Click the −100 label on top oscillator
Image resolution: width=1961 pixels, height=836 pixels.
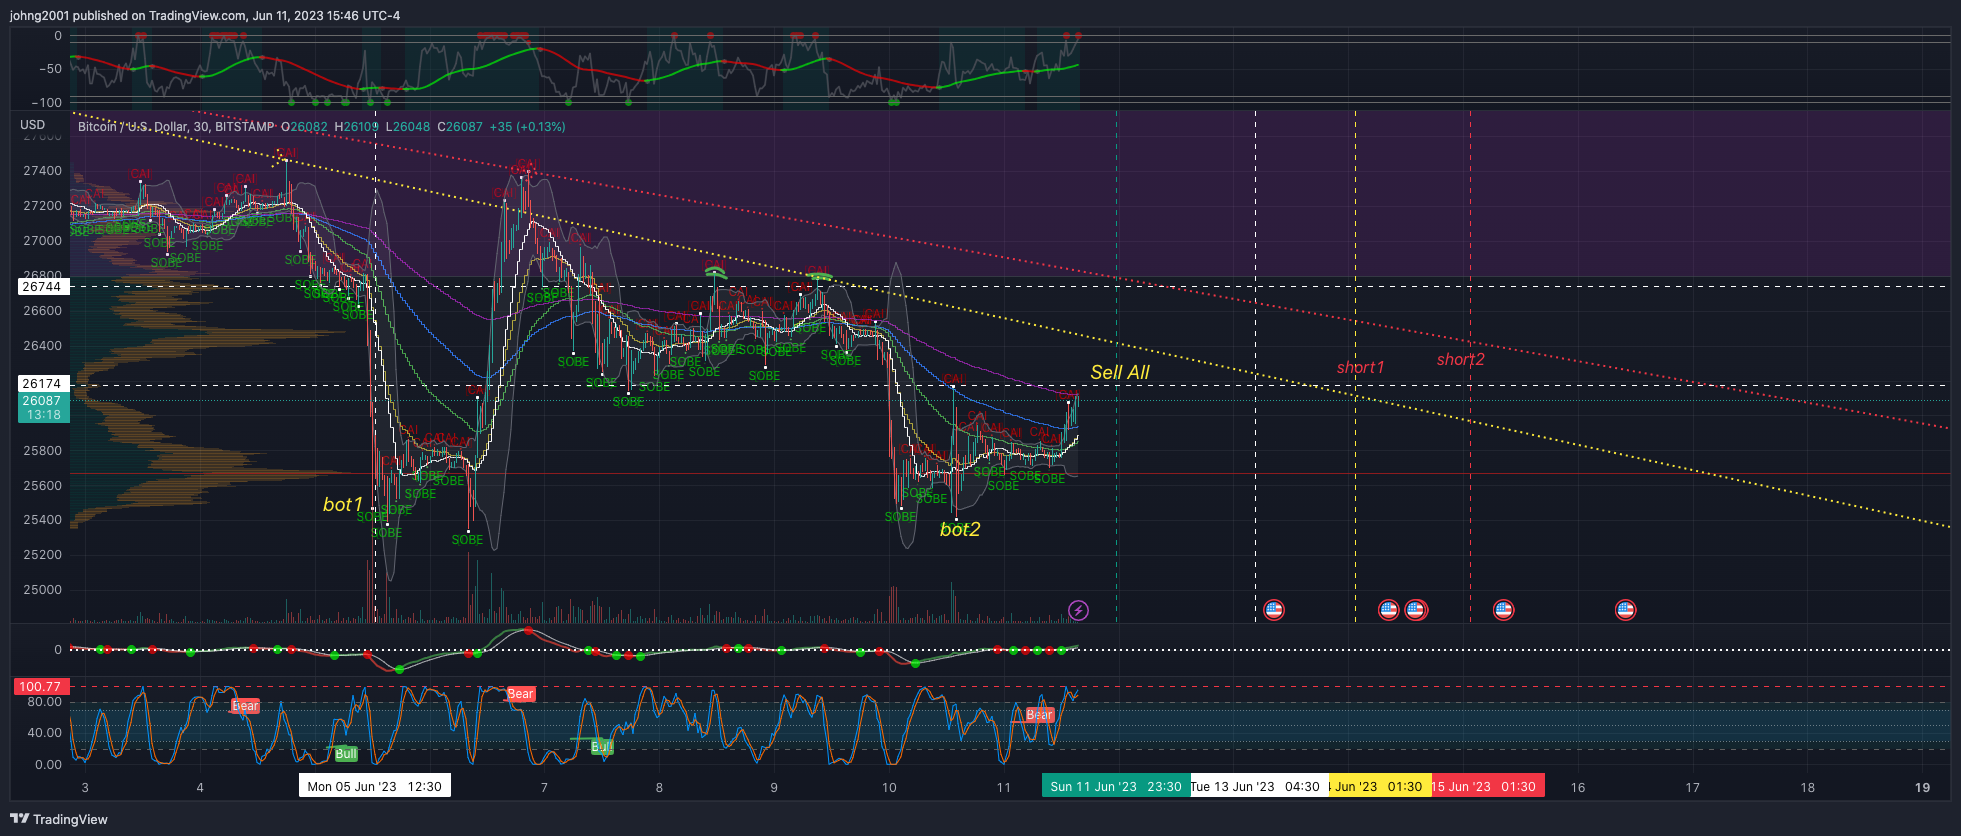pos(46,103)
